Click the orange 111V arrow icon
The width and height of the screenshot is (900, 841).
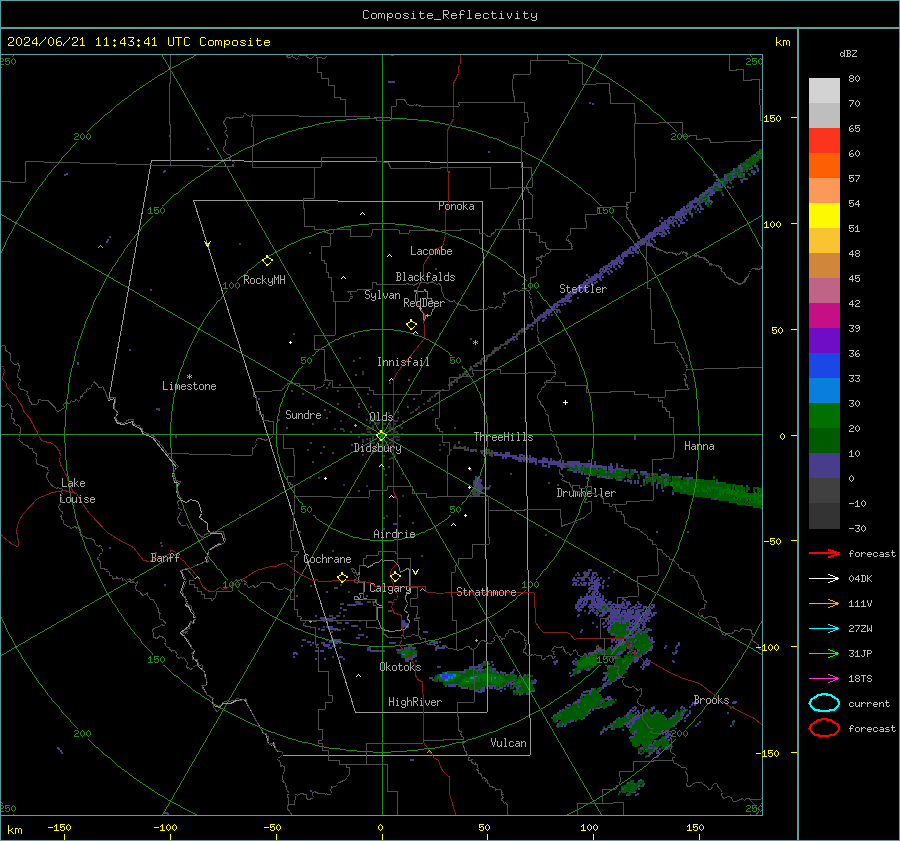tap(824, 603)
